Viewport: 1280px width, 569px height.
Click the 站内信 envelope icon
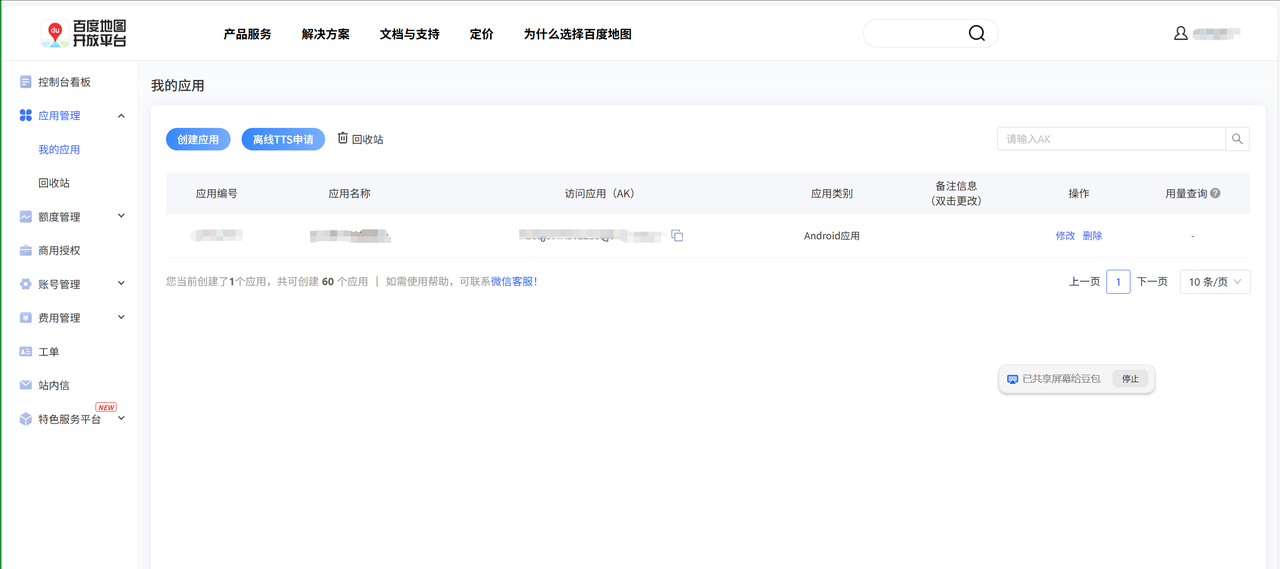(26, 385)
